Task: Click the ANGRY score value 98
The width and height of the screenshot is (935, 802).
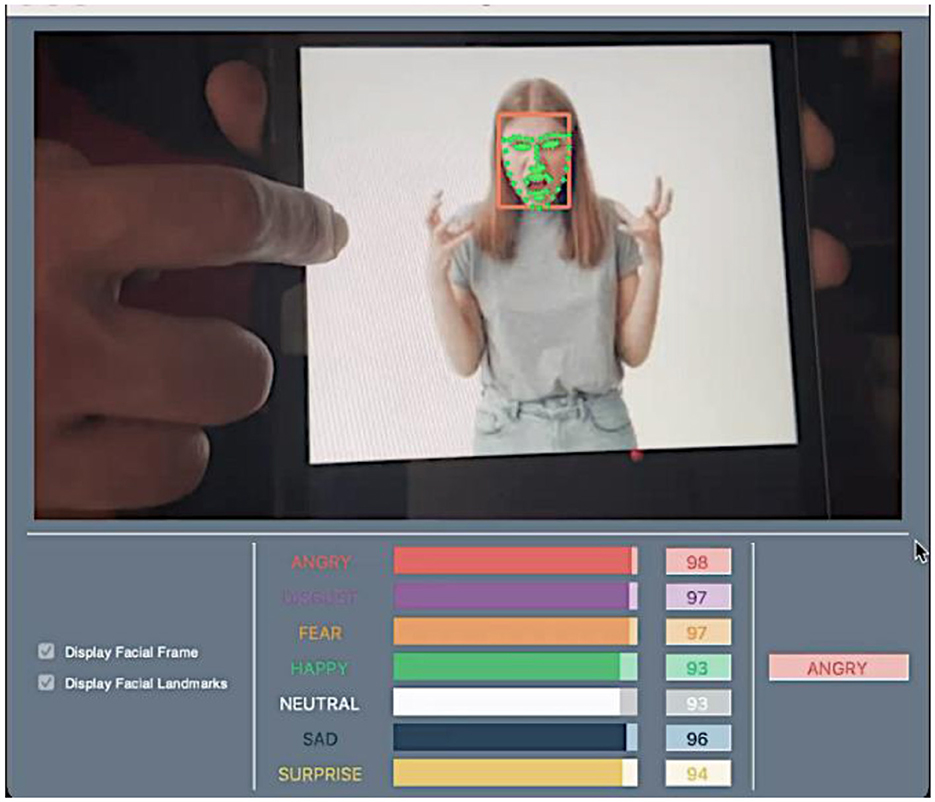Action: click(x=697, y=562)
